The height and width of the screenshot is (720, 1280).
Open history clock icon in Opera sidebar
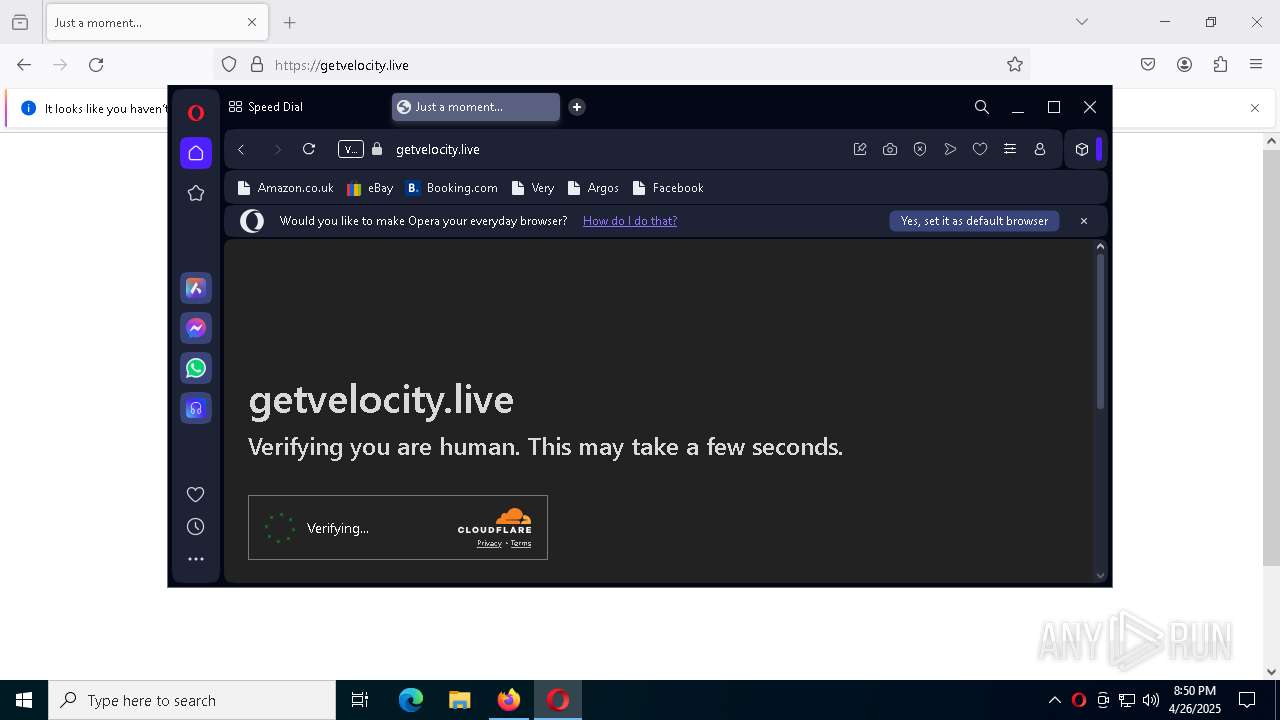196,527
